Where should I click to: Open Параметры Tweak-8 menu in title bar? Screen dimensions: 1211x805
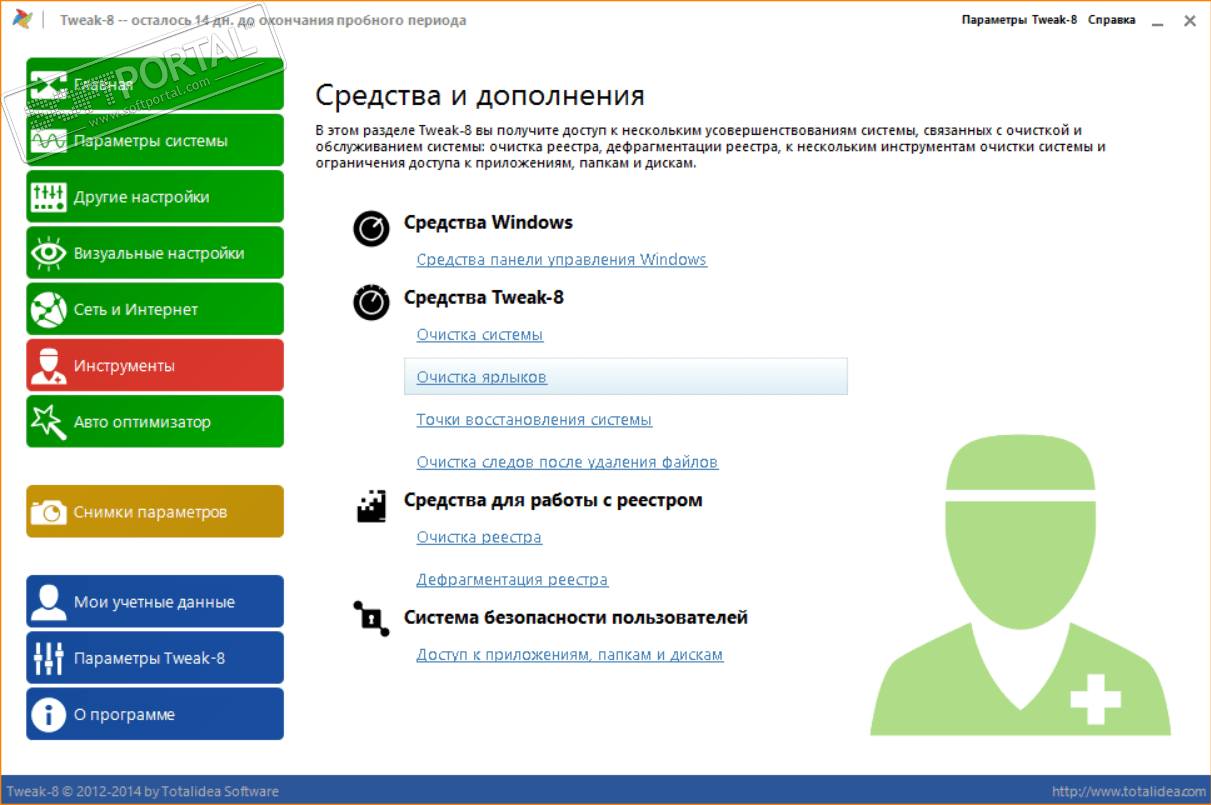pyautogui.click(x=1019, y=20)
